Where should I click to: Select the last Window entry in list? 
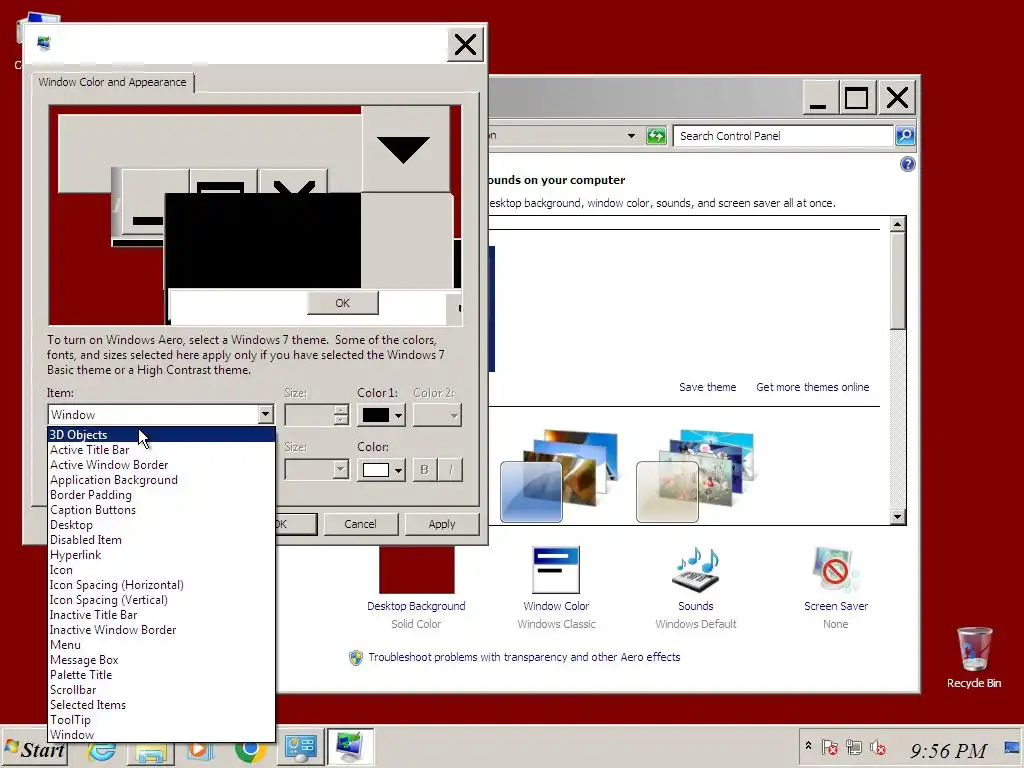tap(161, 735)
